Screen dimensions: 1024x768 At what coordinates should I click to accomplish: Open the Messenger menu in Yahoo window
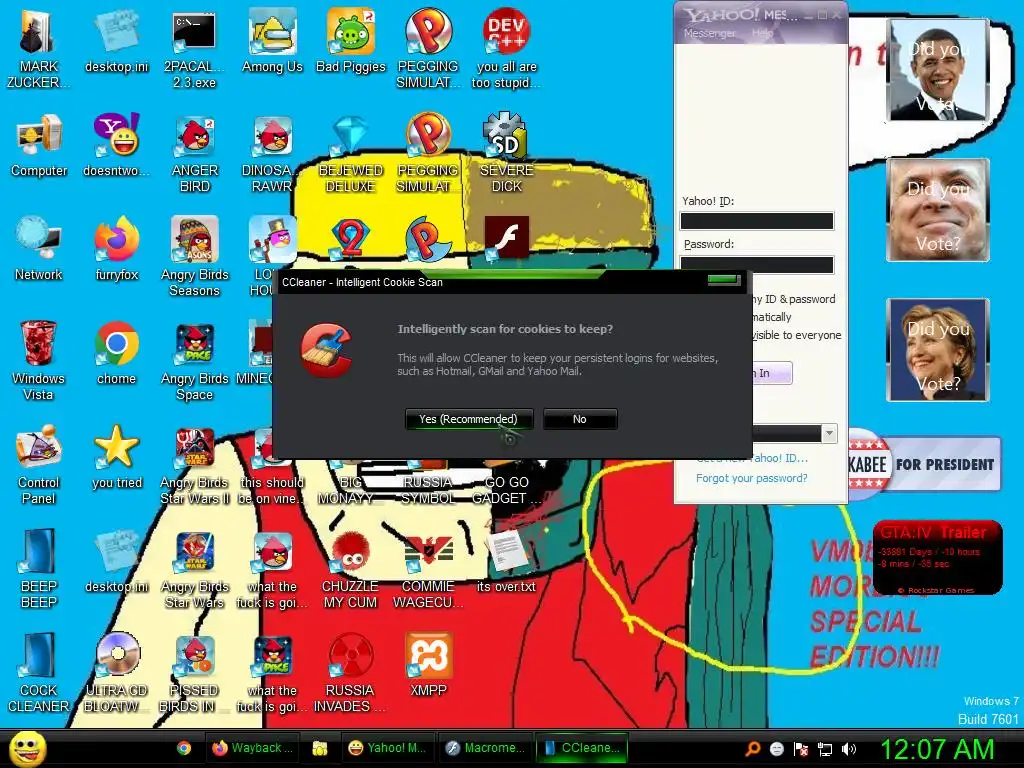(709, 33)
